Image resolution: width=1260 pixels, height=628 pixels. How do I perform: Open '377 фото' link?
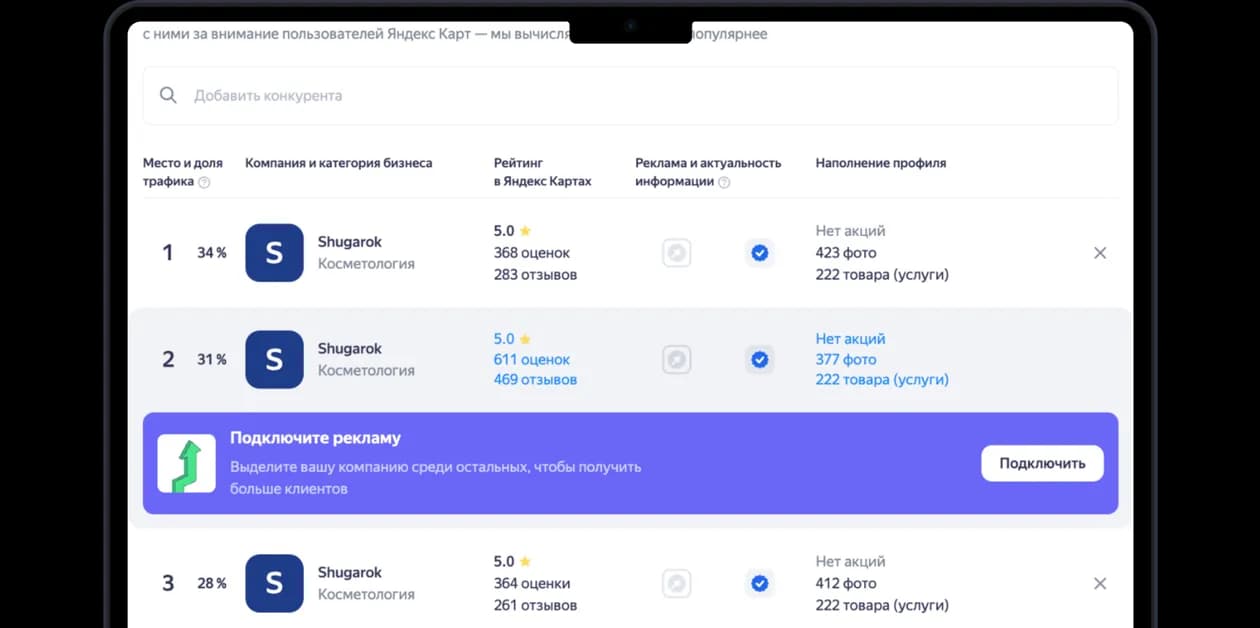(846, 359)
